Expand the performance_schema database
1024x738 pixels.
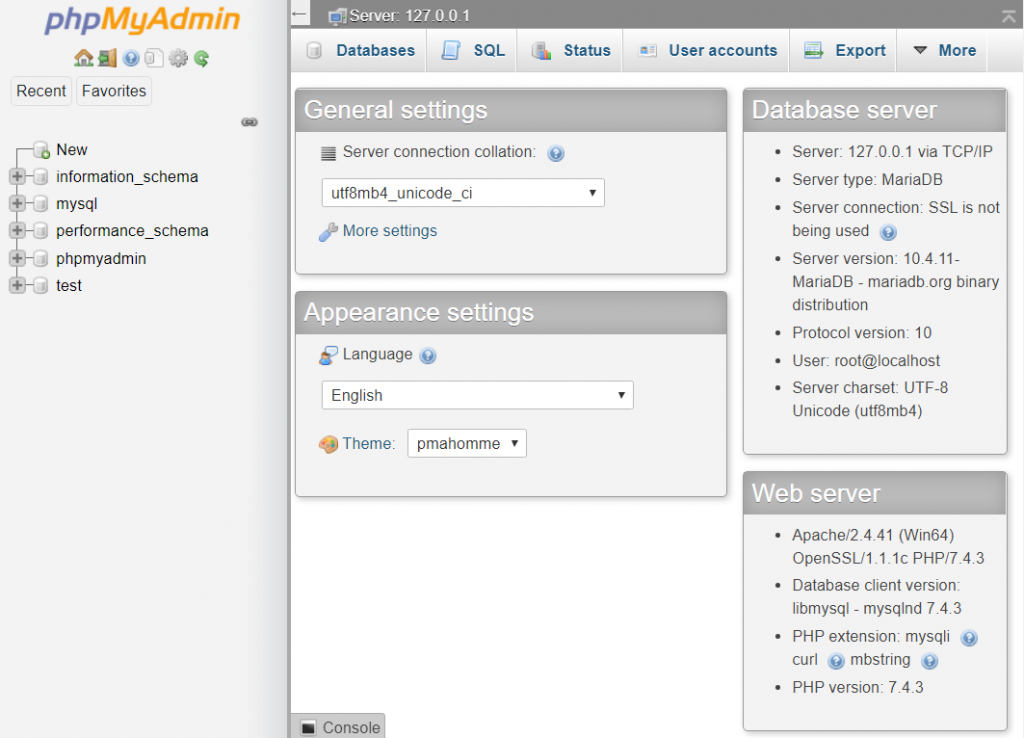pos(18,231)
